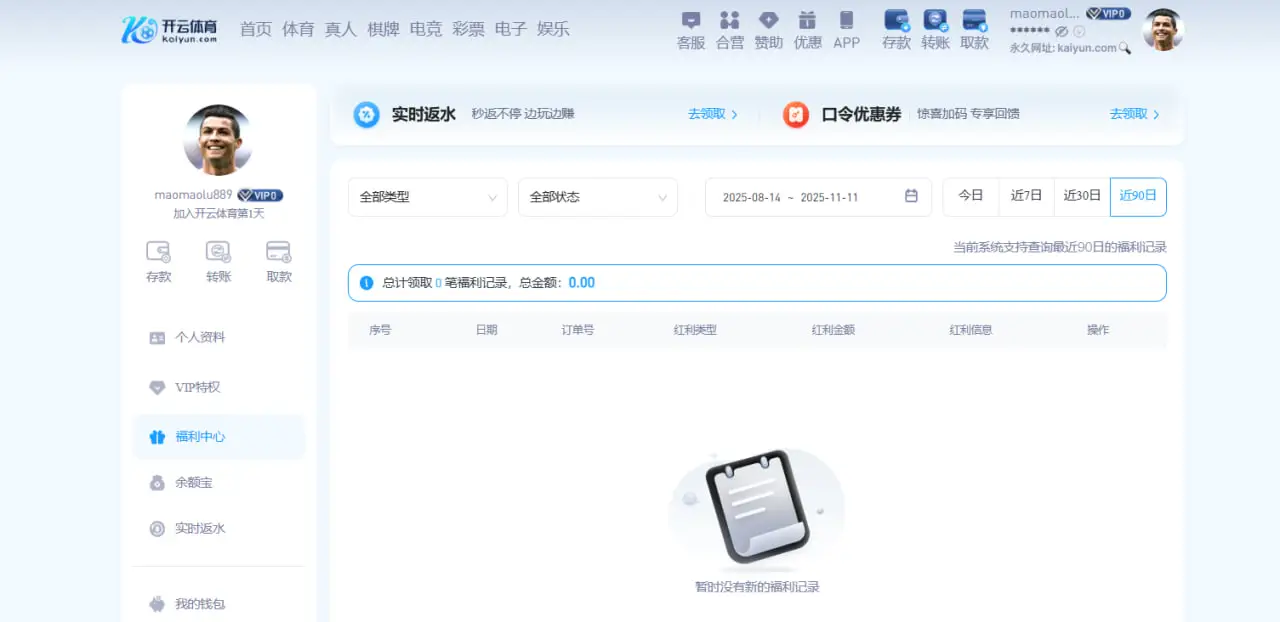Select the 近30日 date filter
Image resolution: width=1280 pixels, height=622 pixels.
click(1082, 196)
